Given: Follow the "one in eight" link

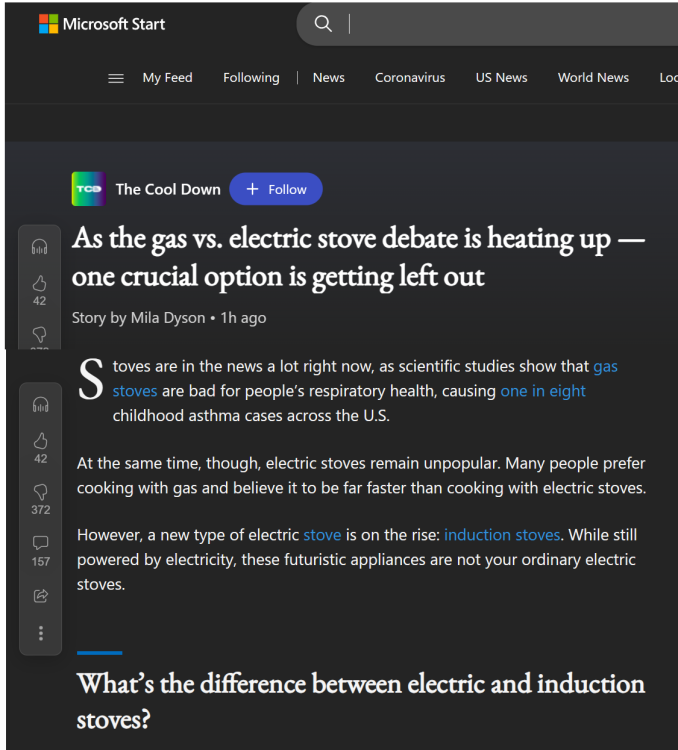Looking at the screenshot, I should point(543,391).
